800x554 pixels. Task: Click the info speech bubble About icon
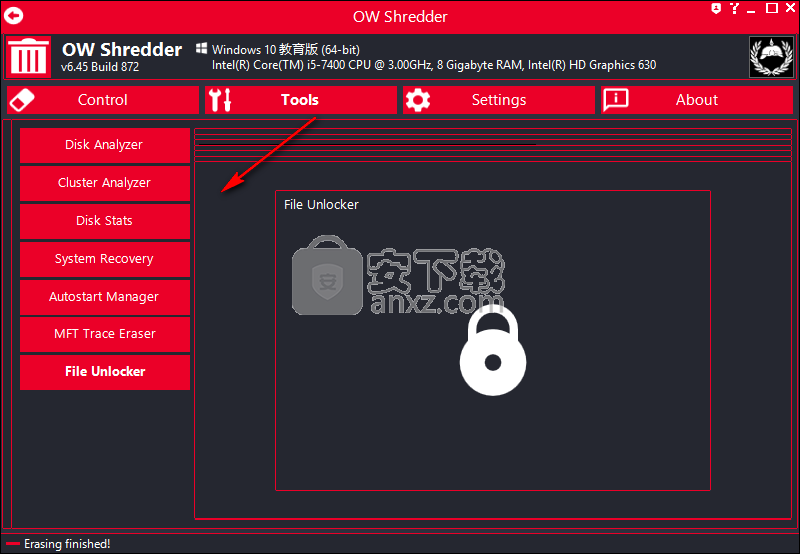(x=616, y=99)
